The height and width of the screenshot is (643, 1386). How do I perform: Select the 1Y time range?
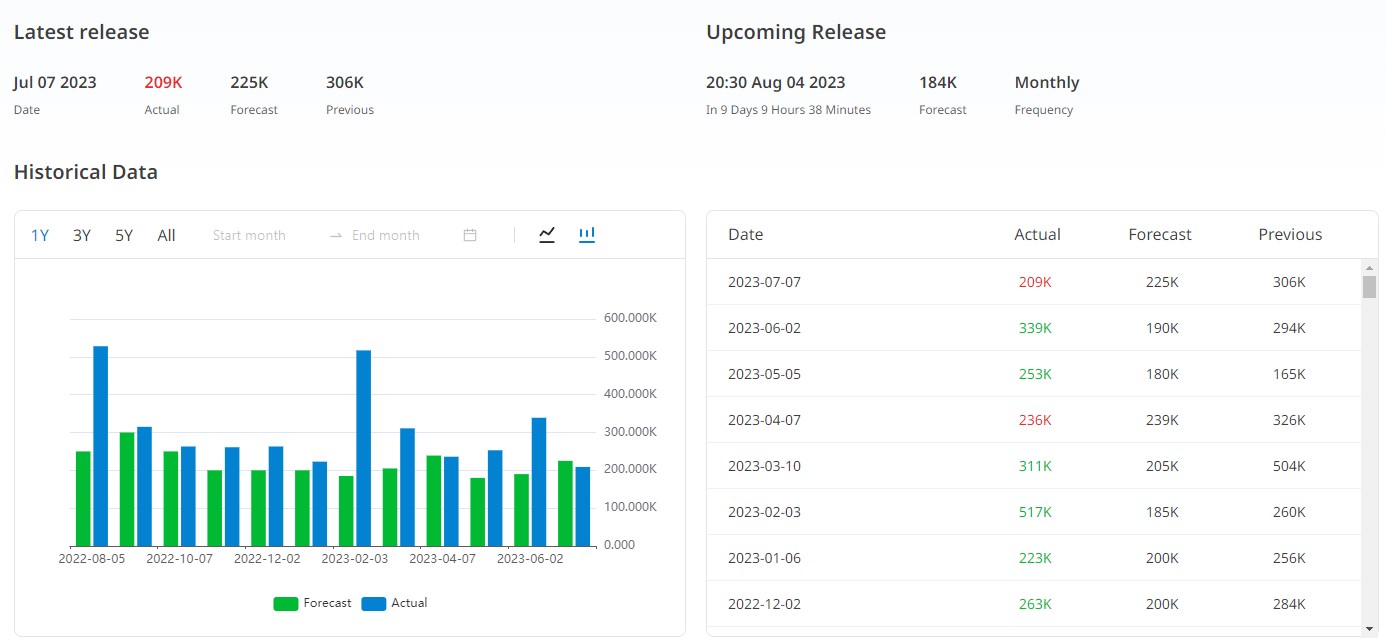[x=40, y=236]
